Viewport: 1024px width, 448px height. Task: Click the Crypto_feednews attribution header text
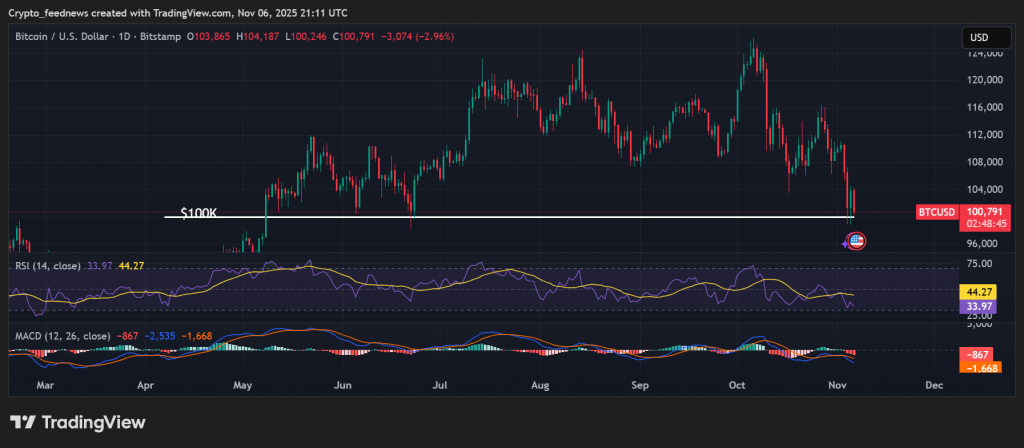pos(178,13)
